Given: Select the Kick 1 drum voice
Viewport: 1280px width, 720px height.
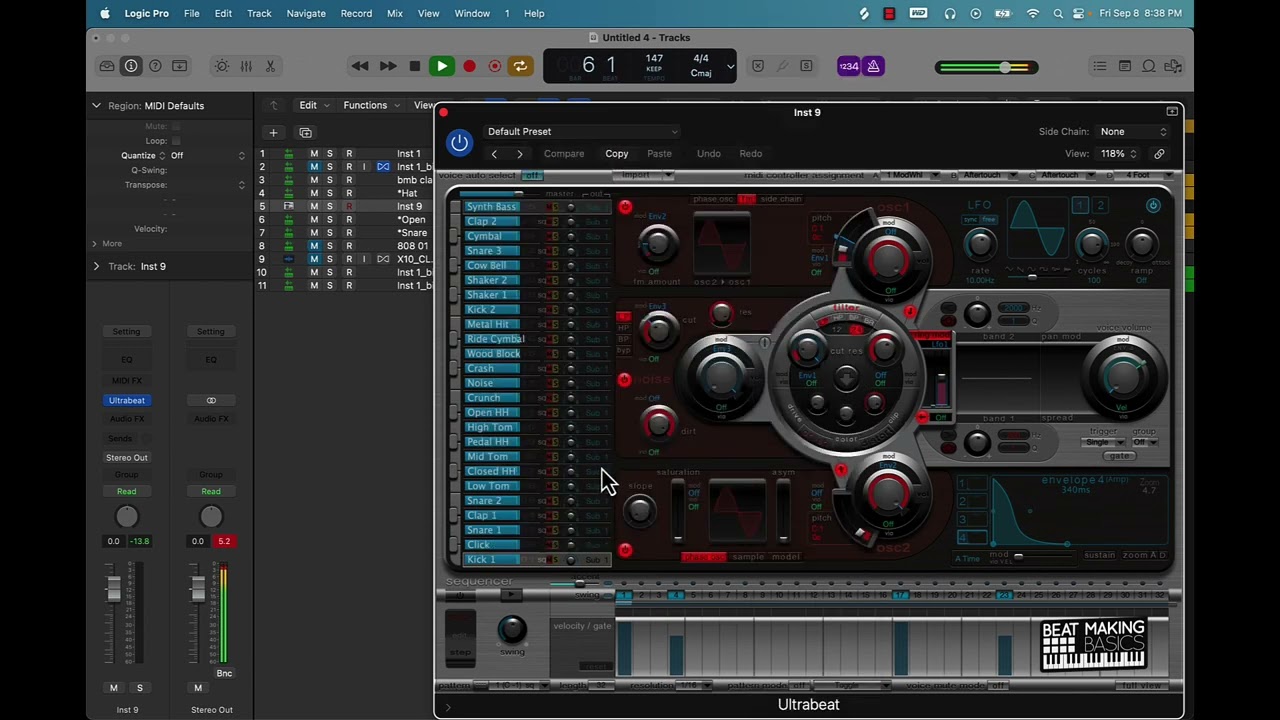Looking at the screenshot, I should (491, 559).
